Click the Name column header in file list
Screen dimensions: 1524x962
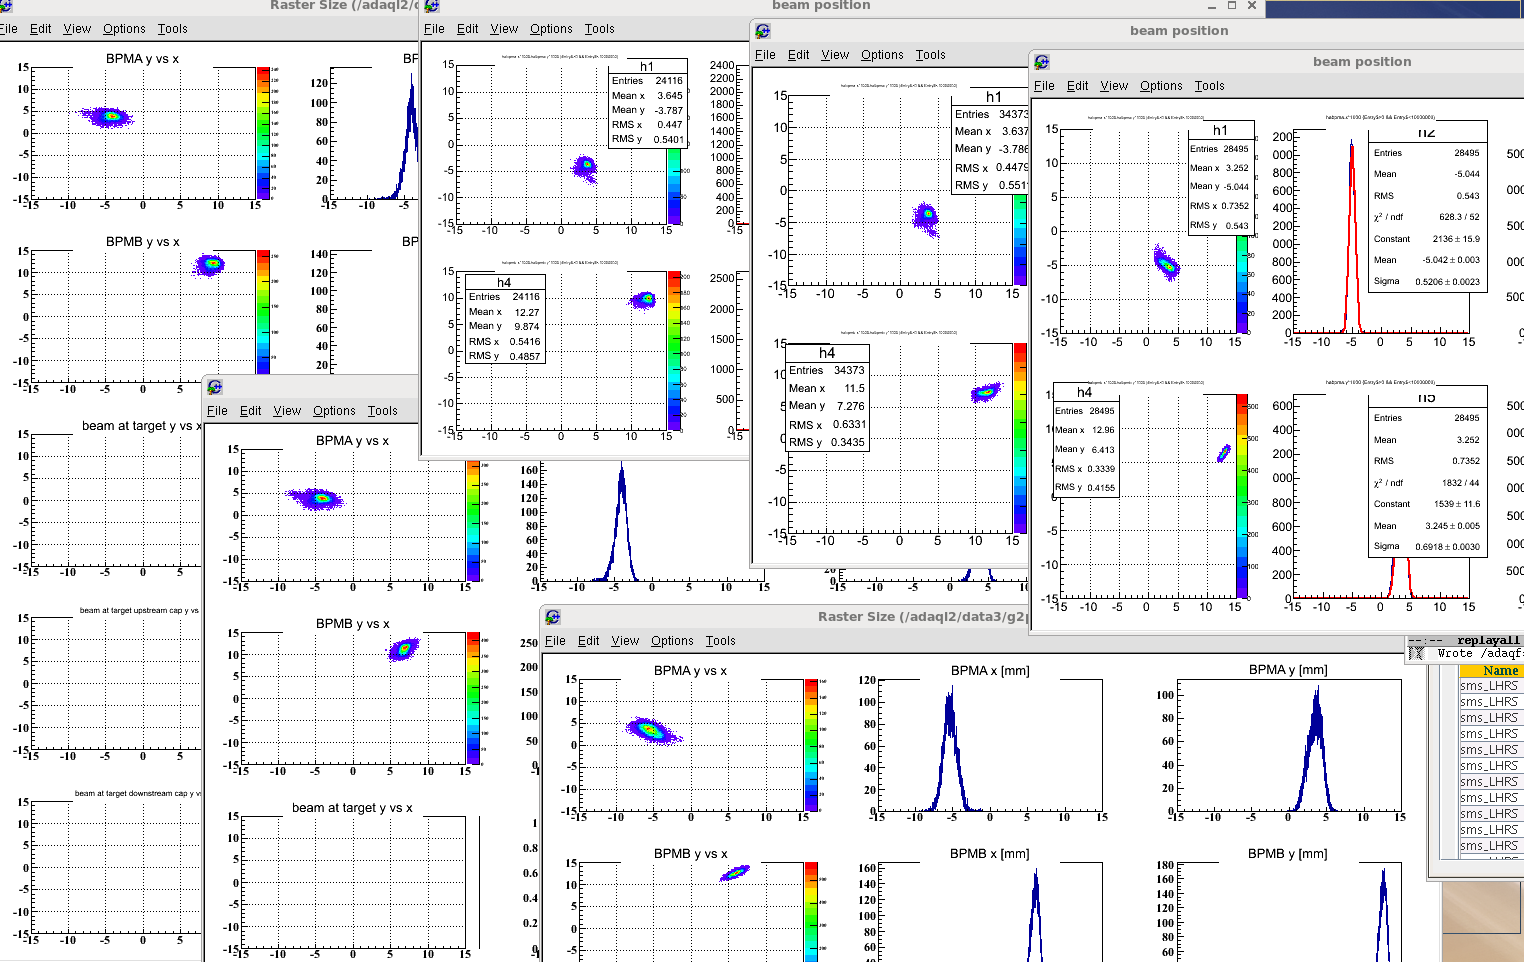[x=1490, y=671]
